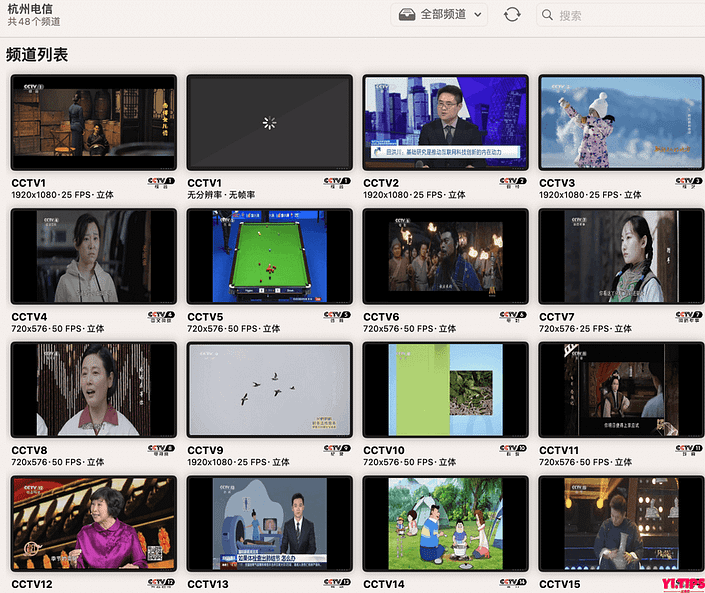
Task: Open the CCTV12 thumbnail
Action: click(94, 523)
